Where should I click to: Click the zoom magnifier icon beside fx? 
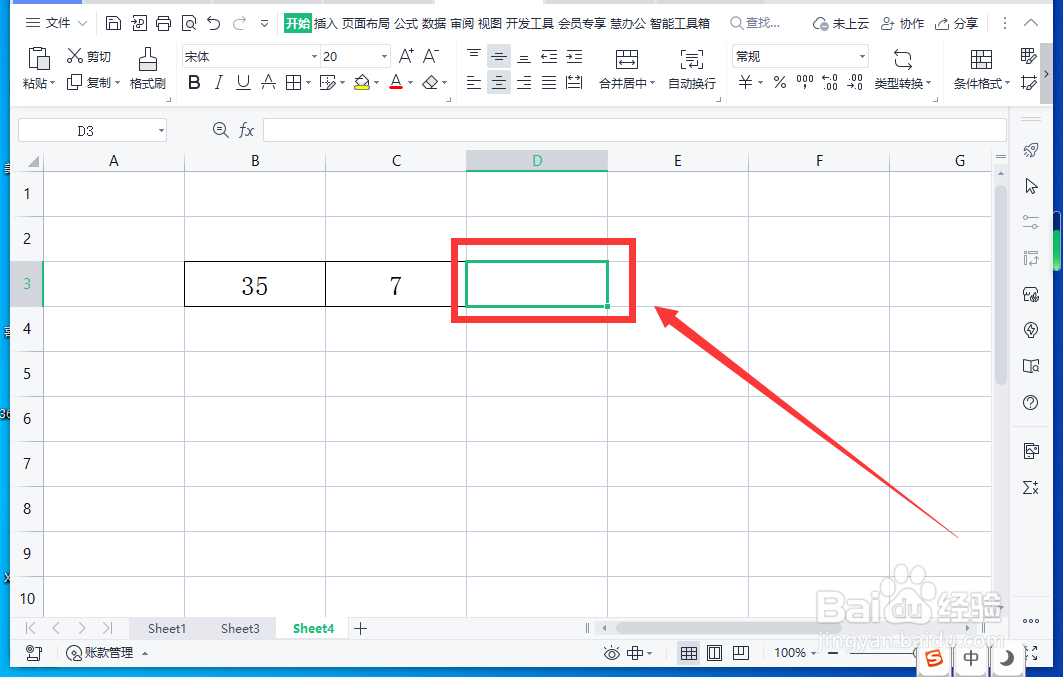pyautogui.click(x=220, y=130)
